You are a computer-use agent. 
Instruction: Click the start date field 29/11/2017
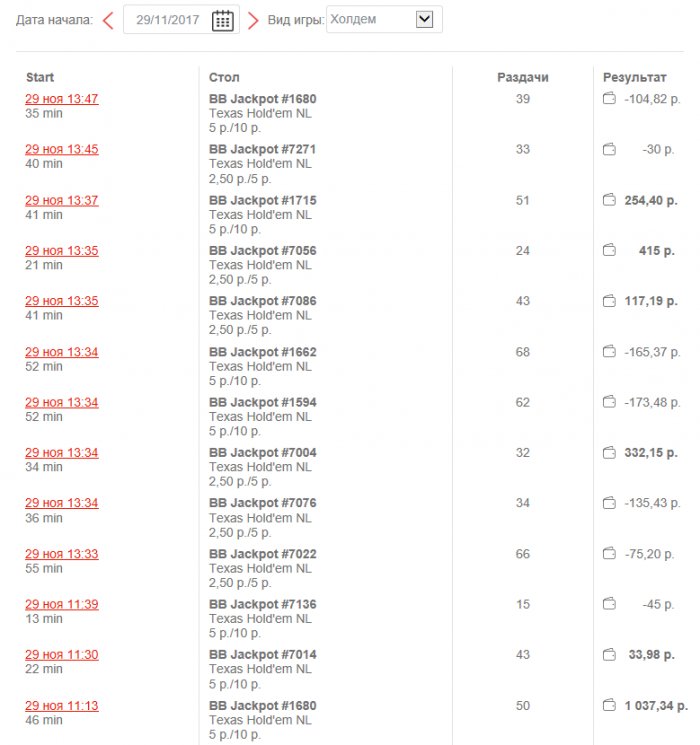[x=167, y=20]
